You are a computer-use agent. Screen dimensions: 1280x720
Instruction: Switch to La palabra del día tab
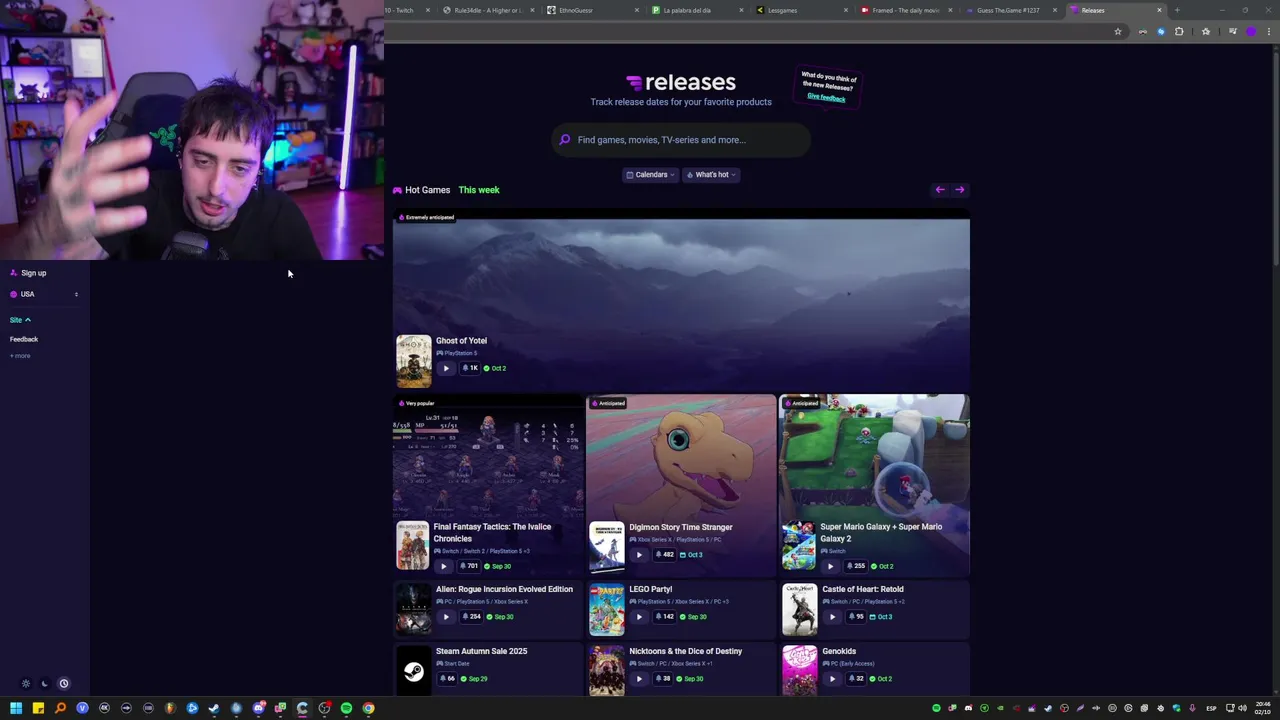(695, 10)
